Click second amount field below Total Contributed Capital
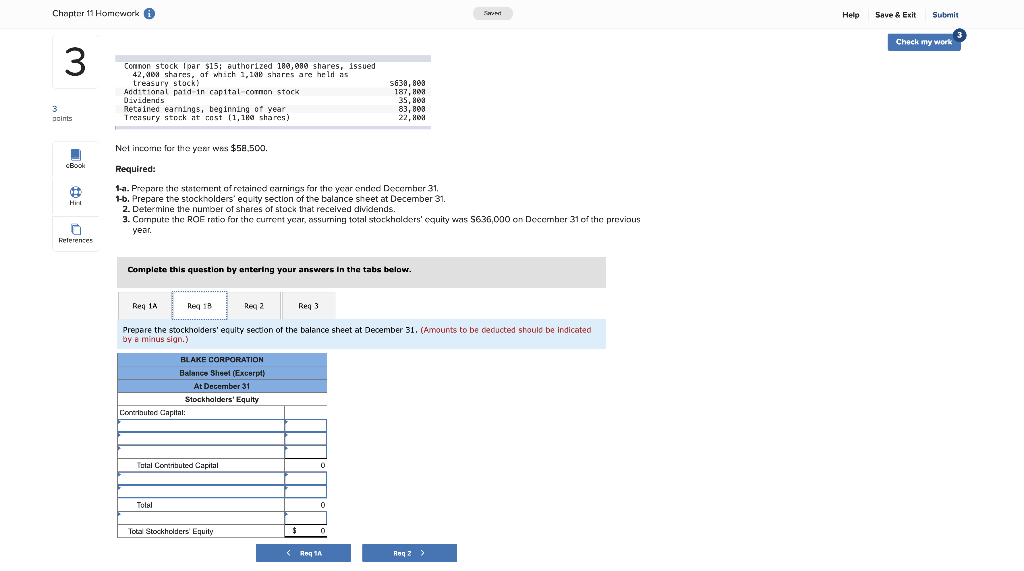 coord(306,491)
